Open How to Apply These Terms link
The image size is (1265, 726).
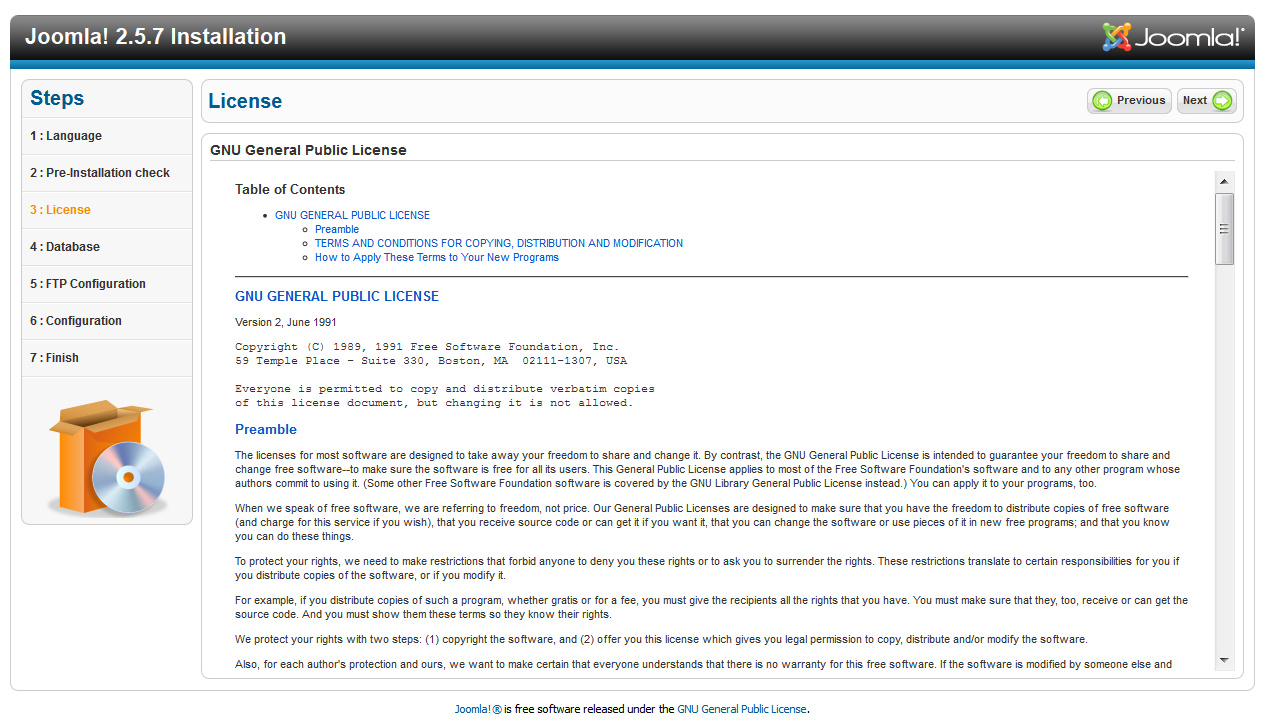click(x=437, y=257)
